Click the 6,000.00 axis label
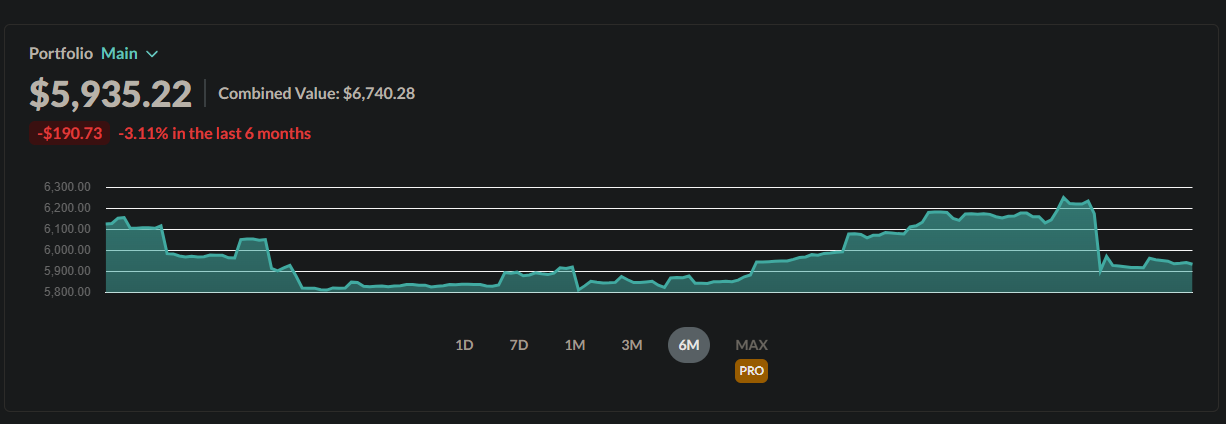 tap(68, 250)
